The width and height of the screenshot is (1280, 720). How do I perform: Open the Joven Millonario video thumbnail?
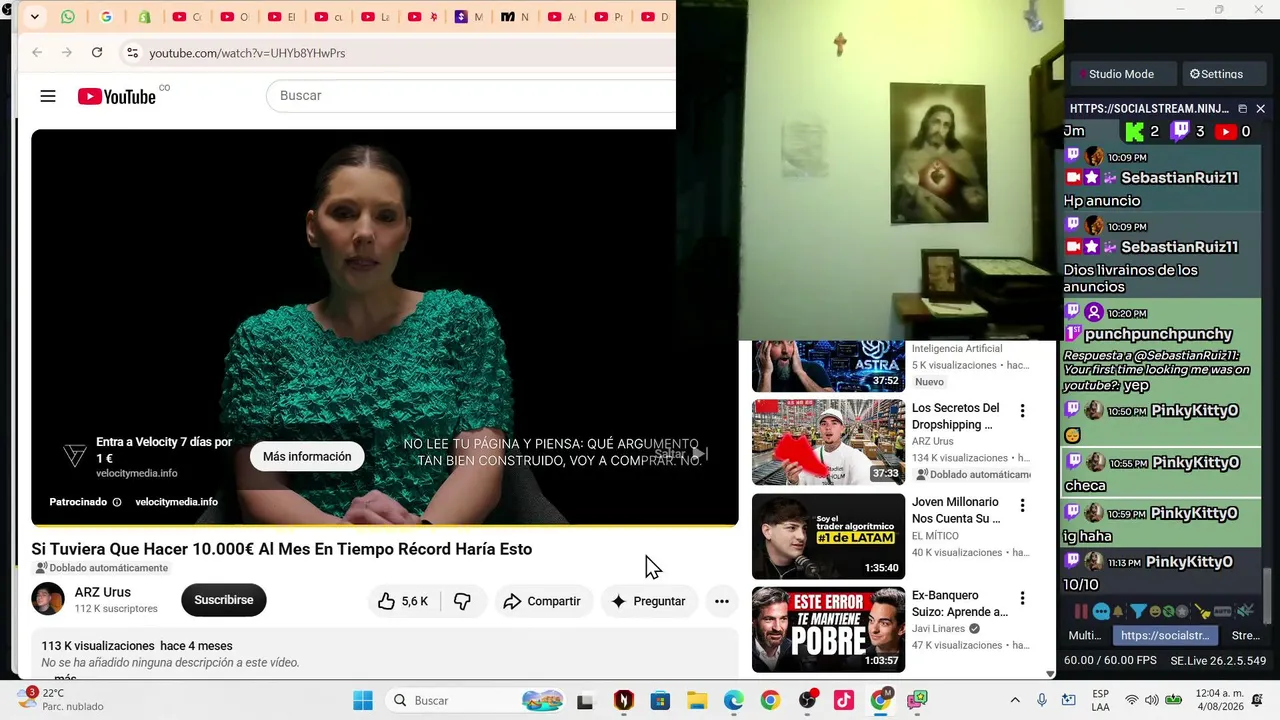point(828,536)
